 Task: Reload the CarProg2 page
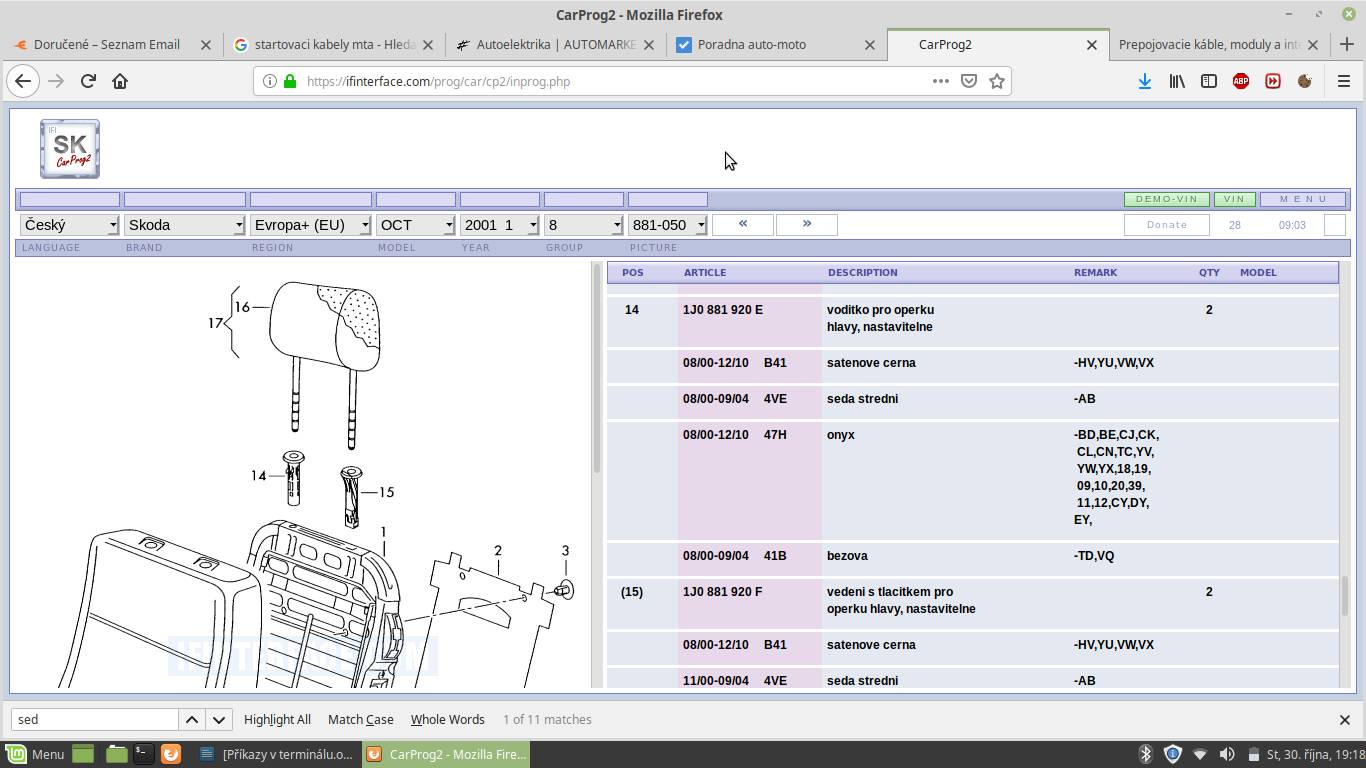88,81
